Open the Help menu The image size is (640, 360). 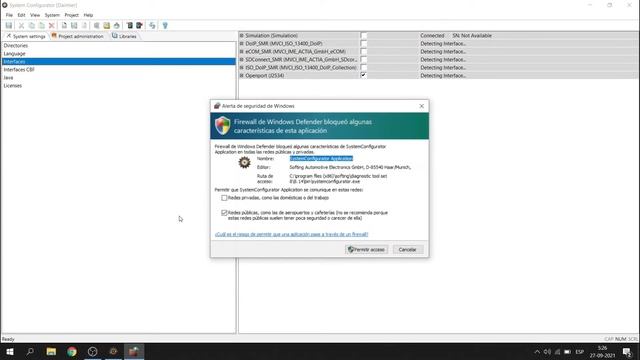click(x=88, y=15)
